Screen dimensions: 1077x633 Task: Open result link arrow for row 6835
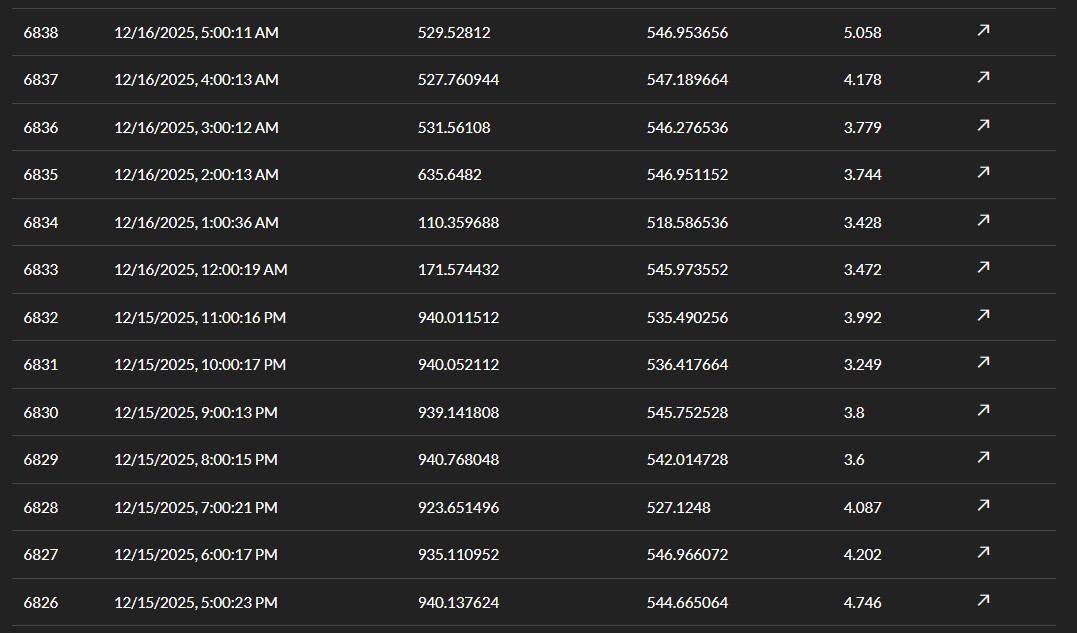[x=983, y=173]
